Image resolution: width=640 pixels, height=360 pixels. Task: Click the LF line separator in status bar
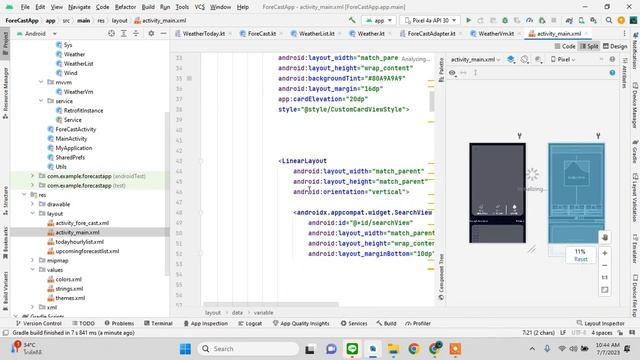[x=563, y=333]
